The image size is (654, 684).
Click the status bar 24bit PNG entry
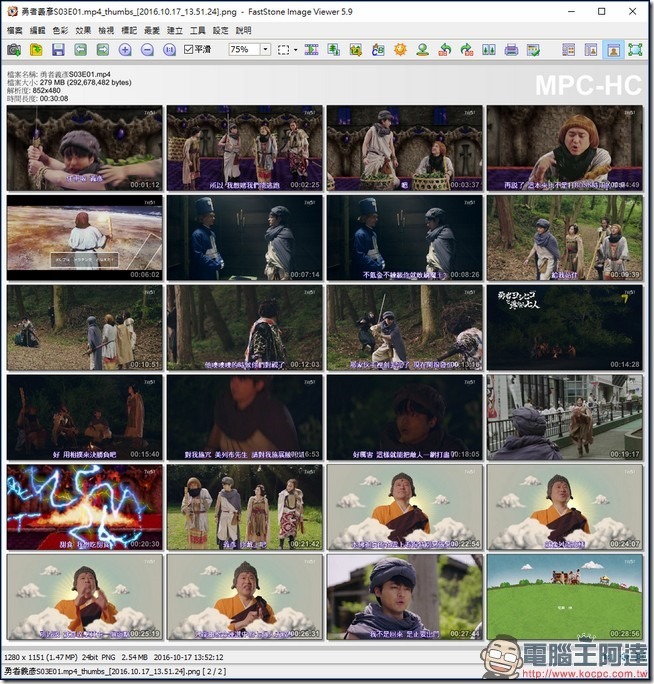coord(100,657)
